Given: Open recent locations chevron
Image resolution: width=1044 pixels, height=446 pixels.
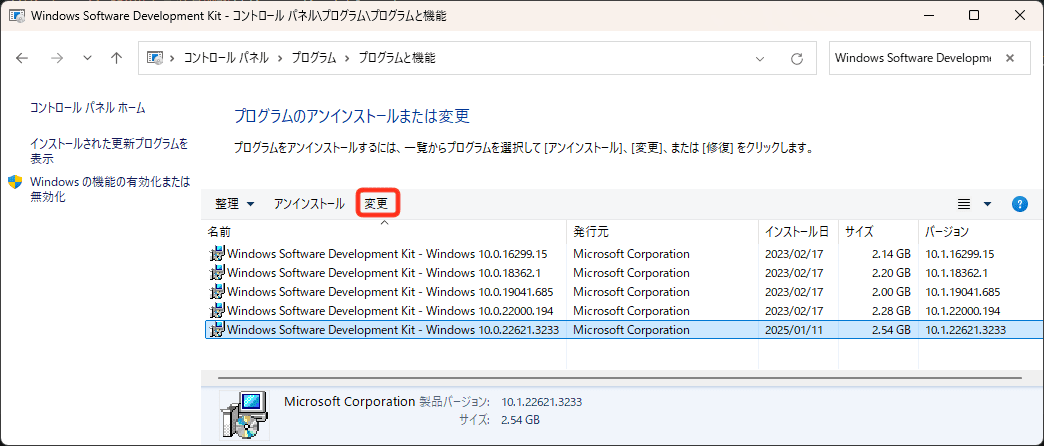Looking at the screenshot, I should point(87,58).
